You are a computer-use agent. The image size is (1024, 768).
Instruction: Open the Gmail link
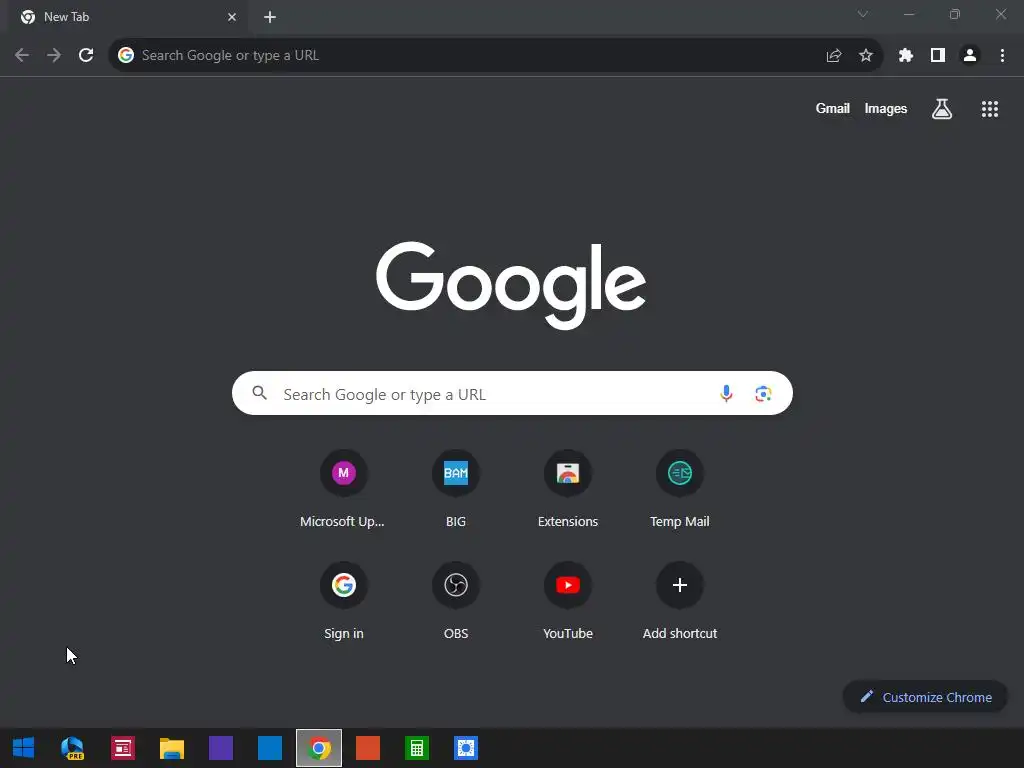pyautogui.click(x=833, y=108)
